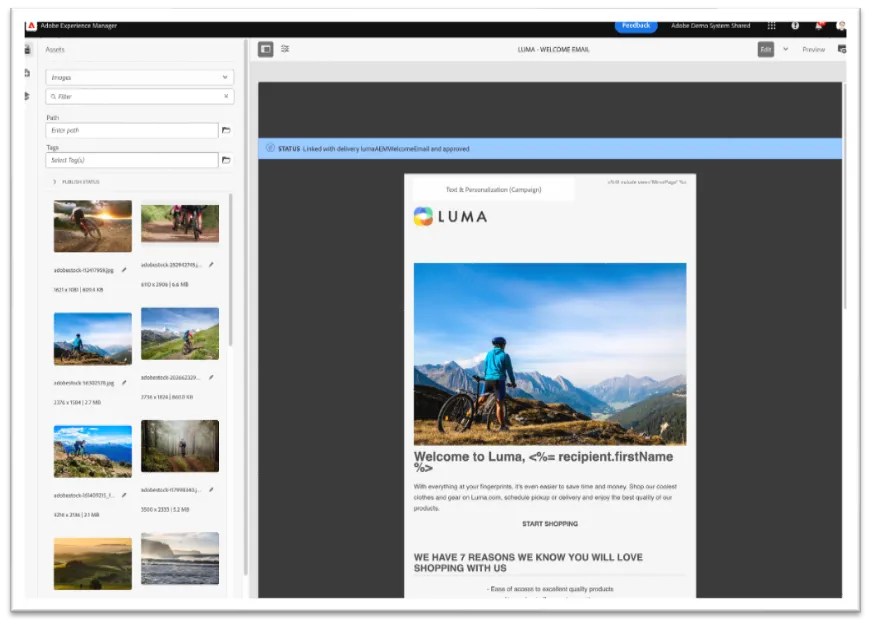The width and height of the screenshot is (872, 626).
Task: Select the golden misty hills thumbnail
Action: pos(93,564)
